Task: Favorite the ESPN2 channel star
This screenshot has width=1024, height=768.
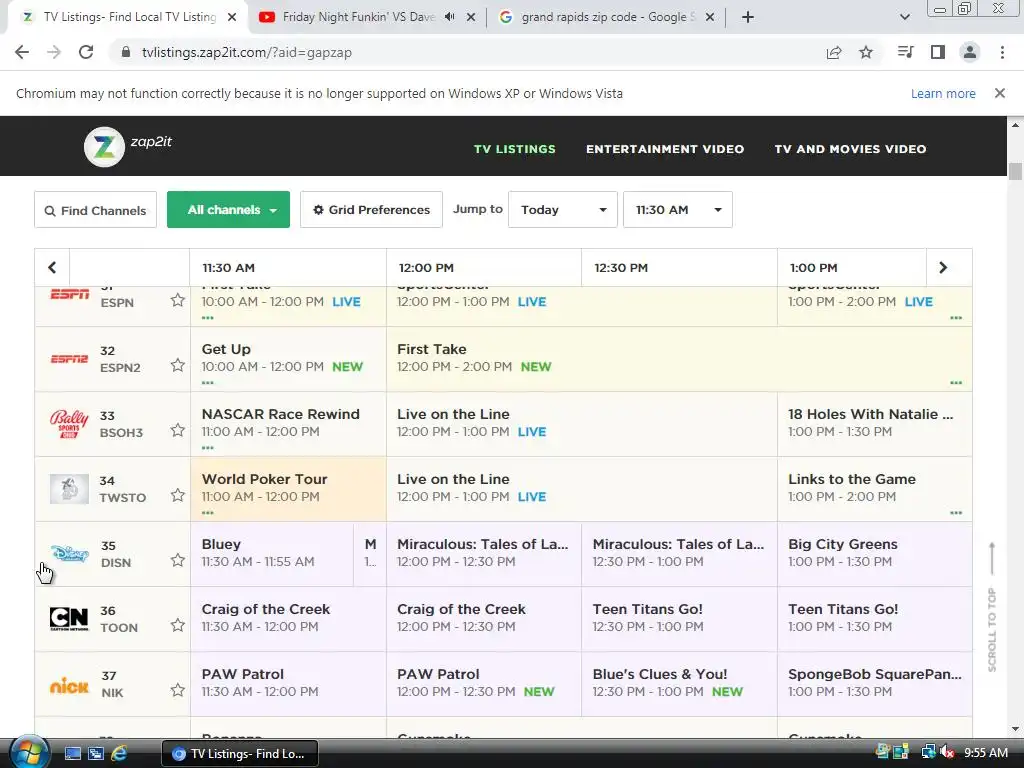Action: point(178,365)
